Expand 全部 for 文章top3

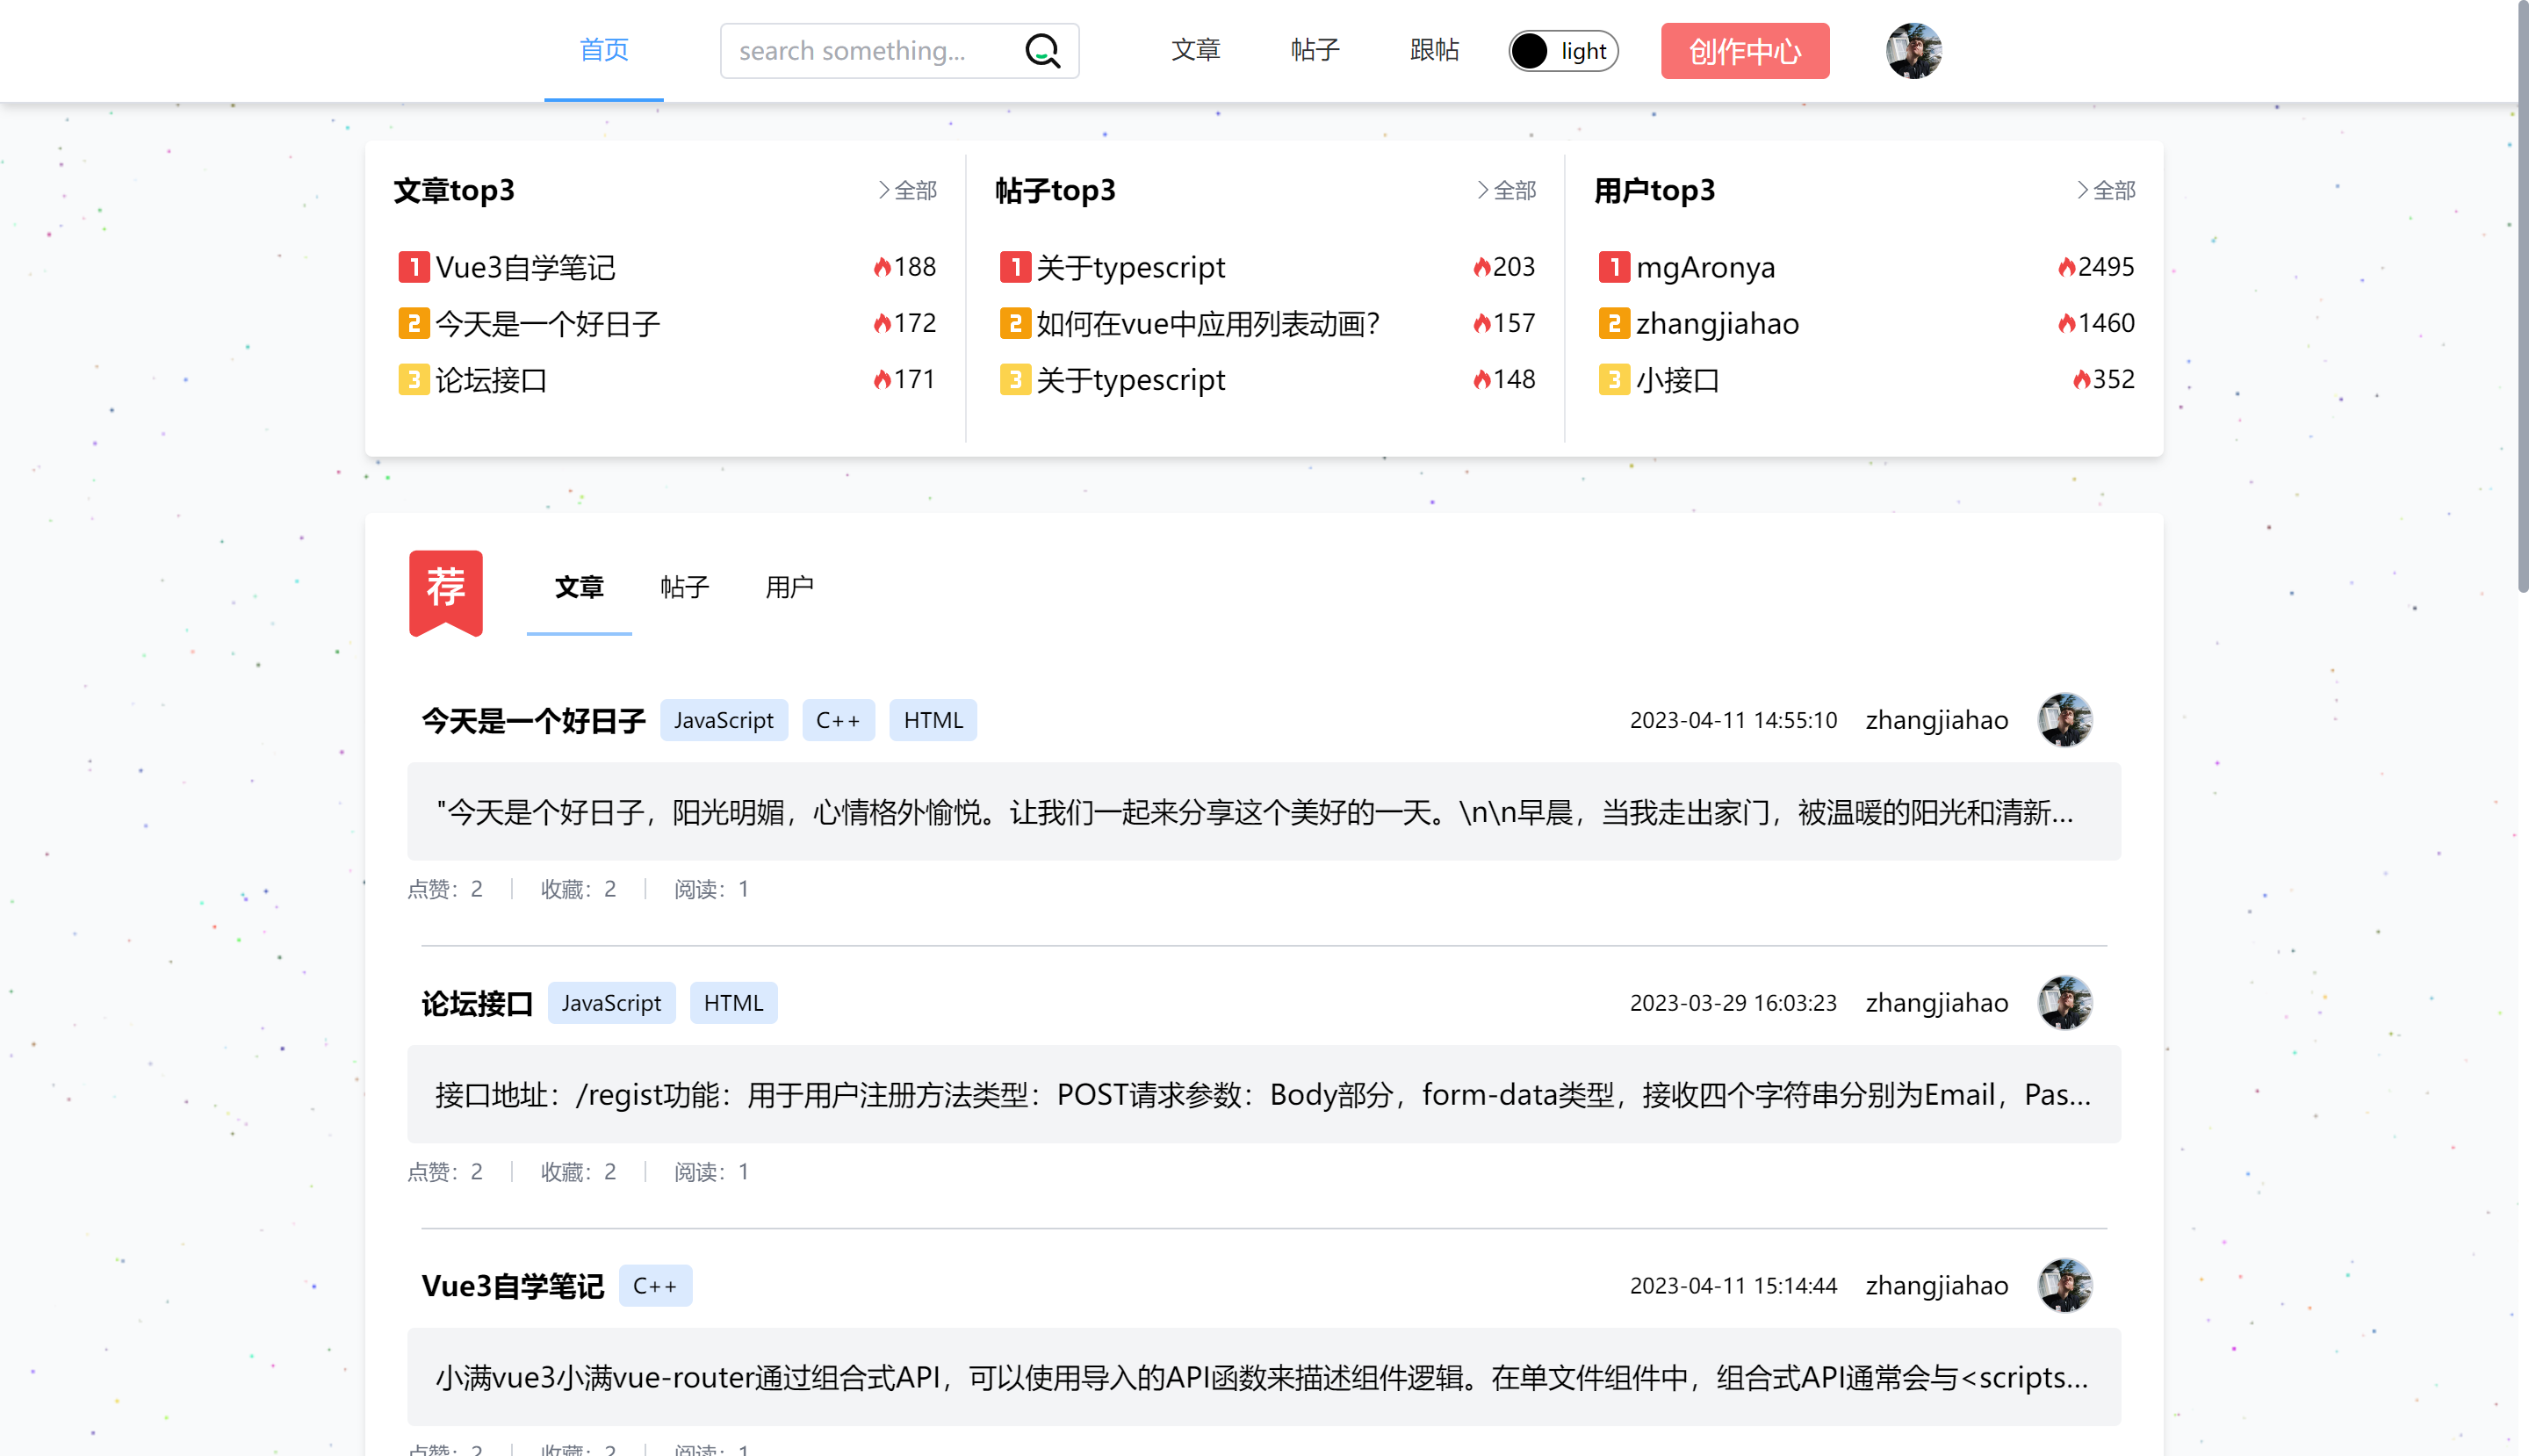pyautogui.click(x=907, y=190)
